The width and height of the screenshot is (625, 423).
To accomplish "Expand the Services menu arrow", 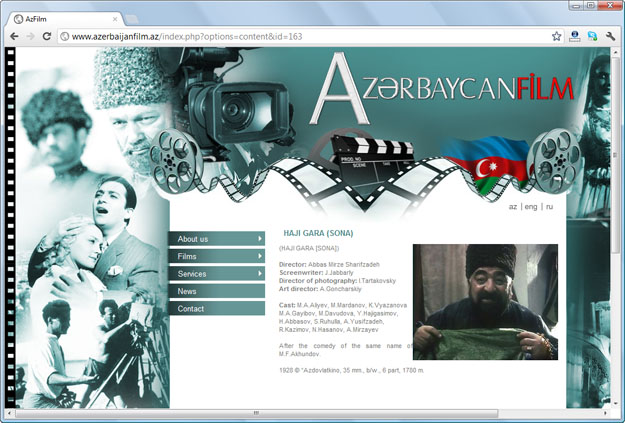I will [260, 274].
